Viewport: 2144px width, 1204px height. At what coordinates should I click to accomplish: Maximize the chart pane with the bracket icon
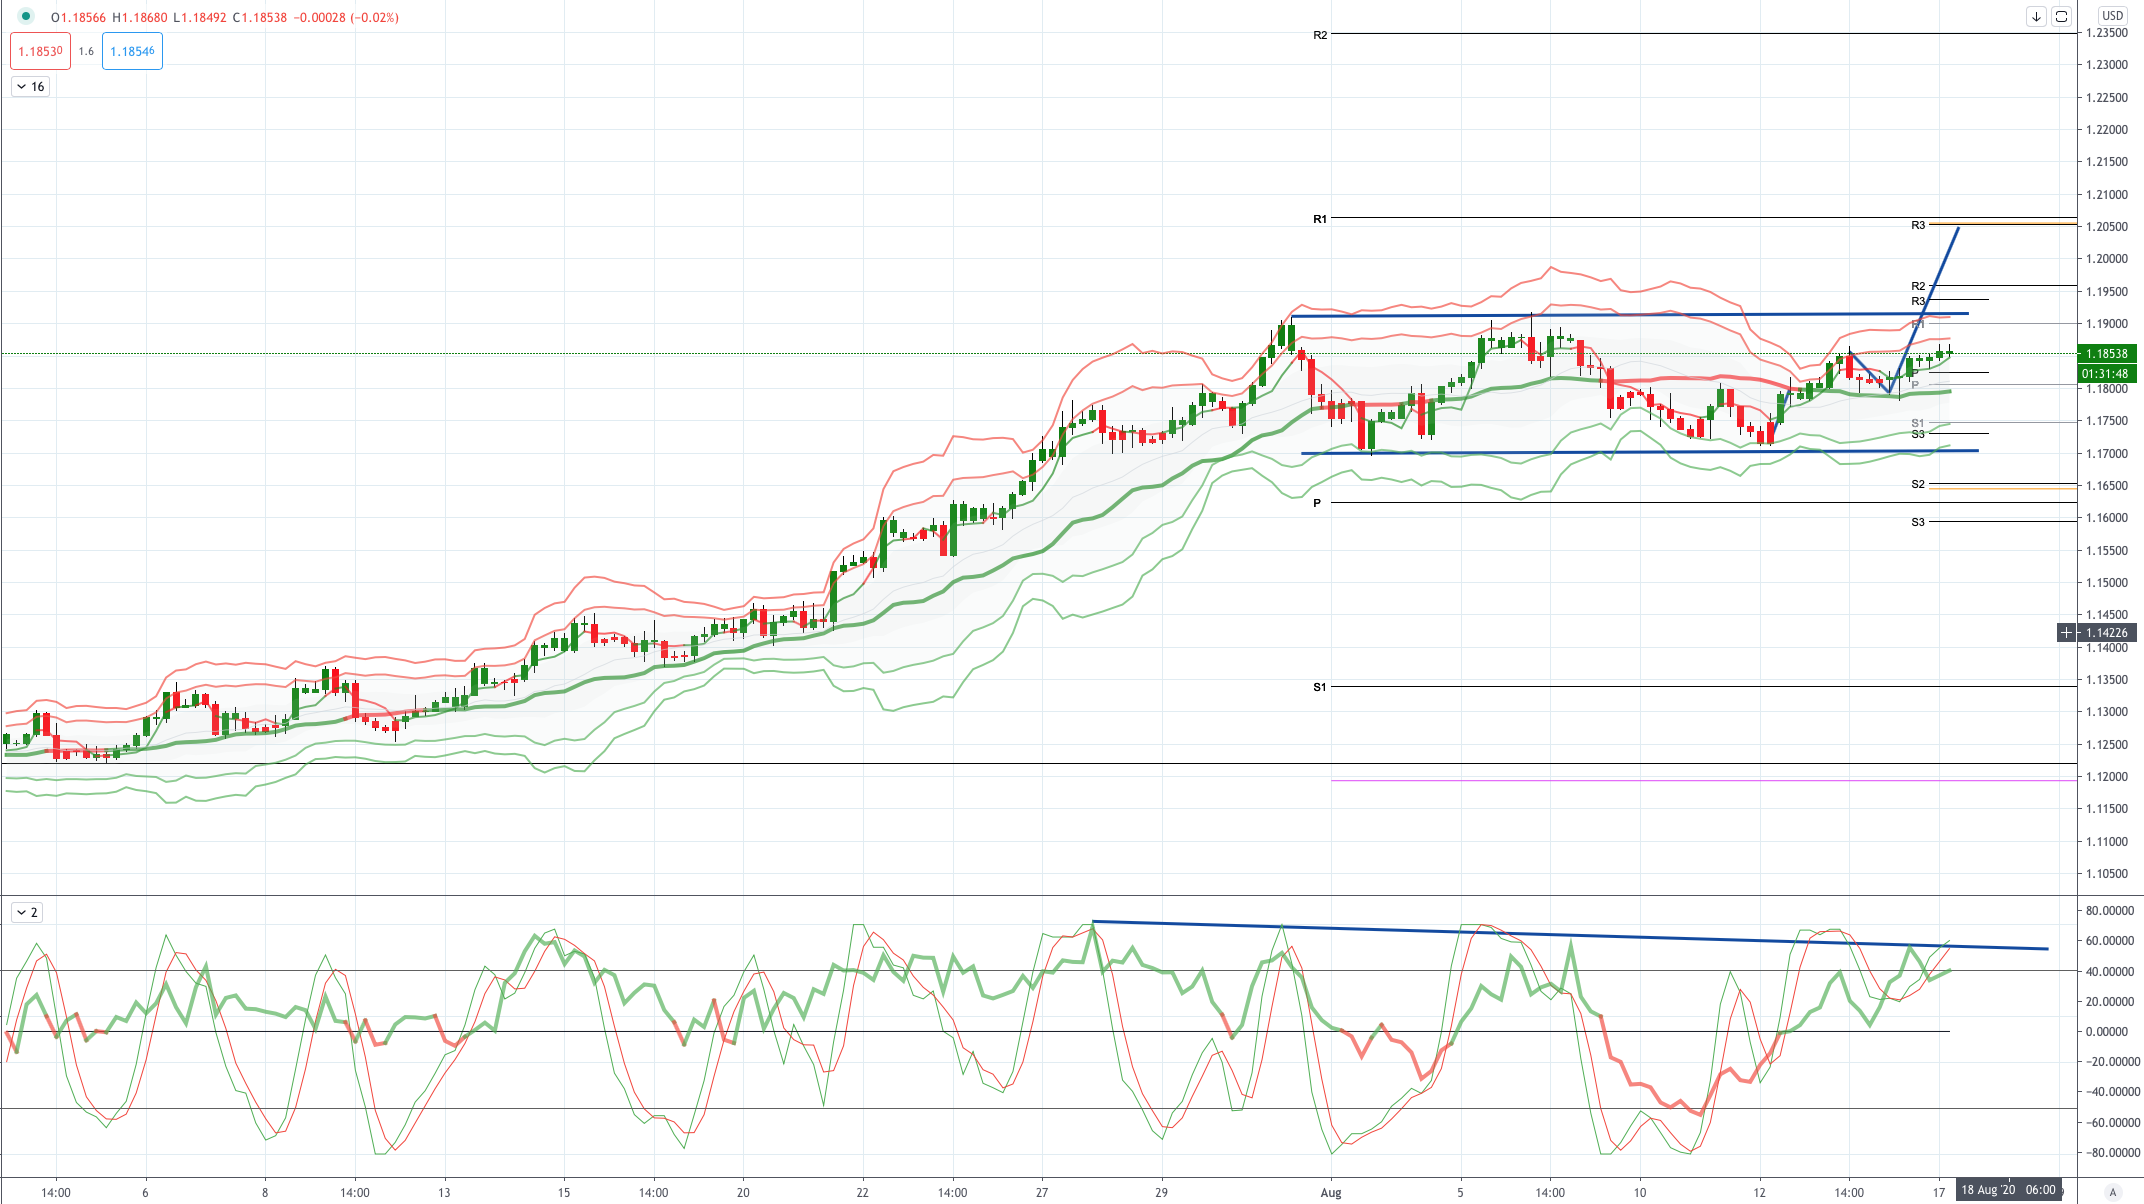pyautogui.click(x=2061, y=17)
